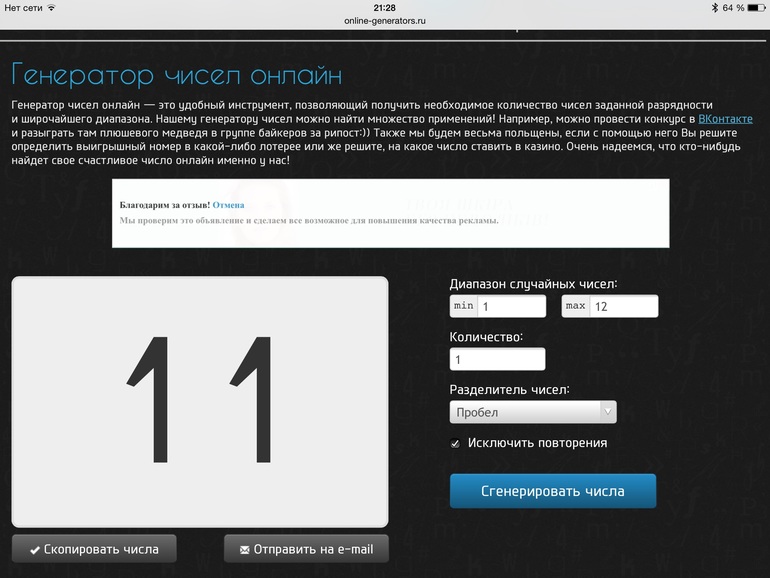Tap the Bluetooth icon in status bar
The image size is (770, 578).
click(714, 7)
